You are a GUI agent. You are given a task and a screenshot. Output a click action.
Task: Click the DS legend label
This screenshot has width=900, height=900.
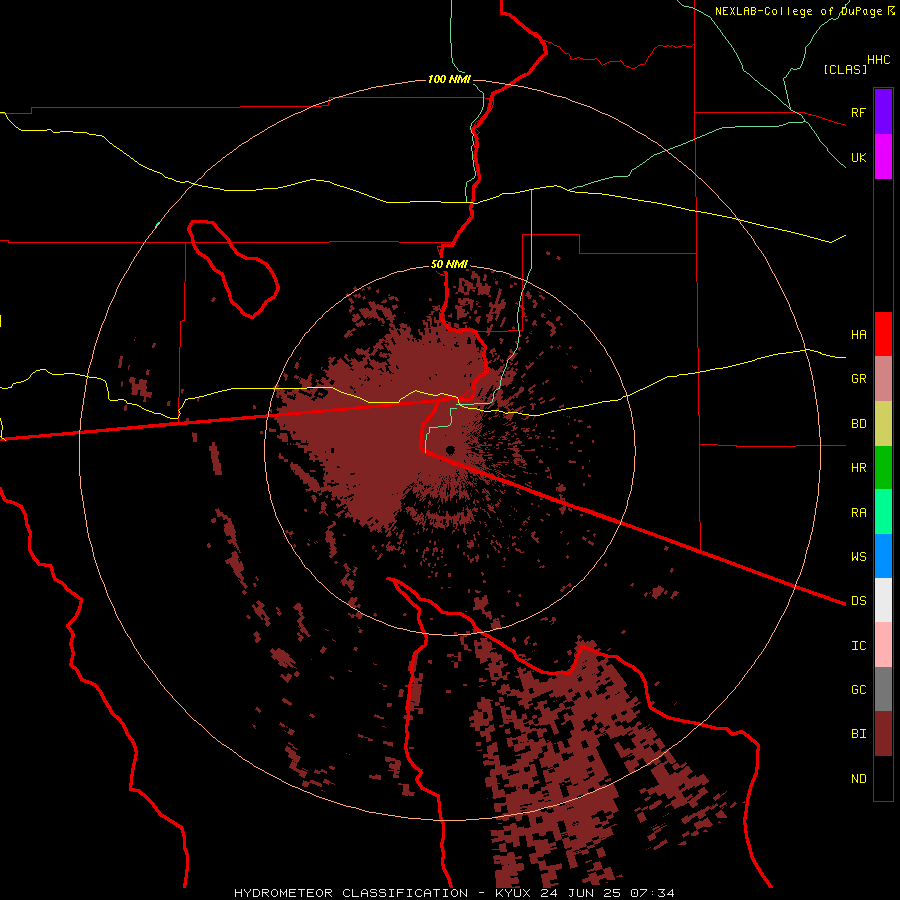click(x=858, y=600)
